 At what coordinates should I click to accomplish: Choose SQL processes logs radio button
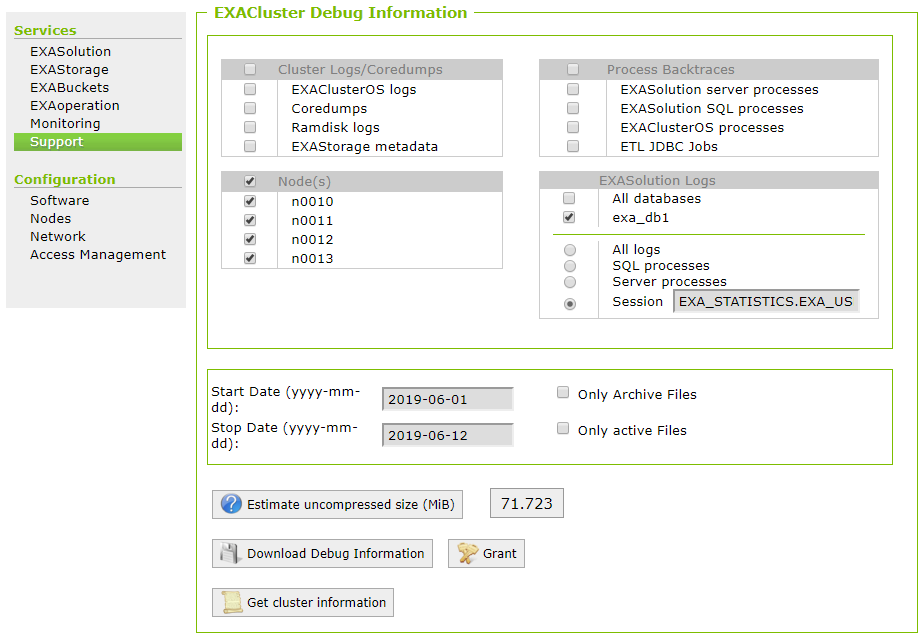(x=570, y=266)
